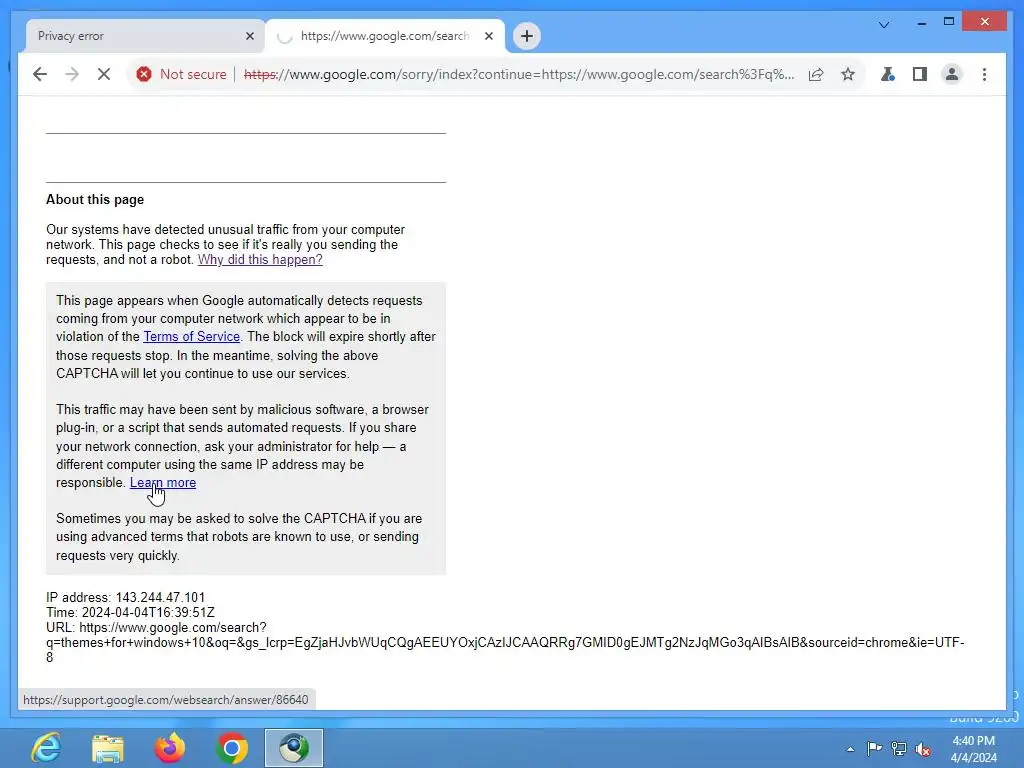Open Chrome Labs flask icon
This screenshot has width=1024, height=768.
[x=888, y=74]
